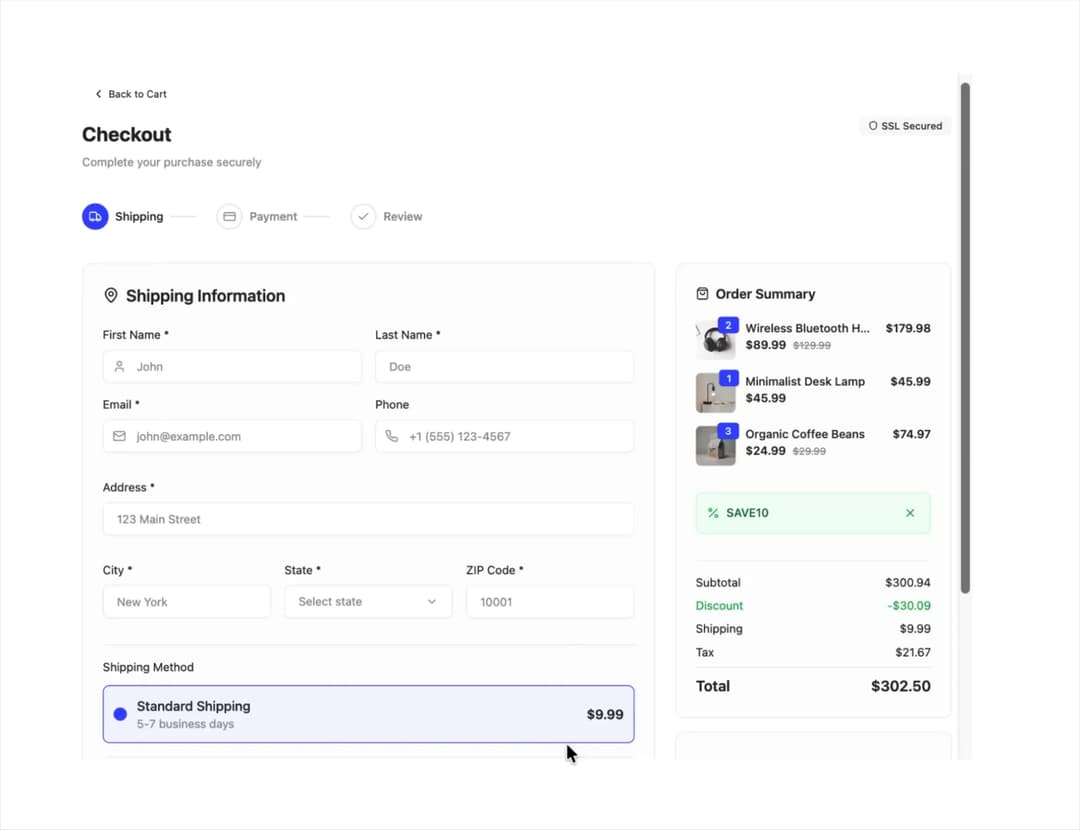Click the Minimalist Desk Lamp product name
The height and width of the screenshot is (830, 1080).
[804, 382]
